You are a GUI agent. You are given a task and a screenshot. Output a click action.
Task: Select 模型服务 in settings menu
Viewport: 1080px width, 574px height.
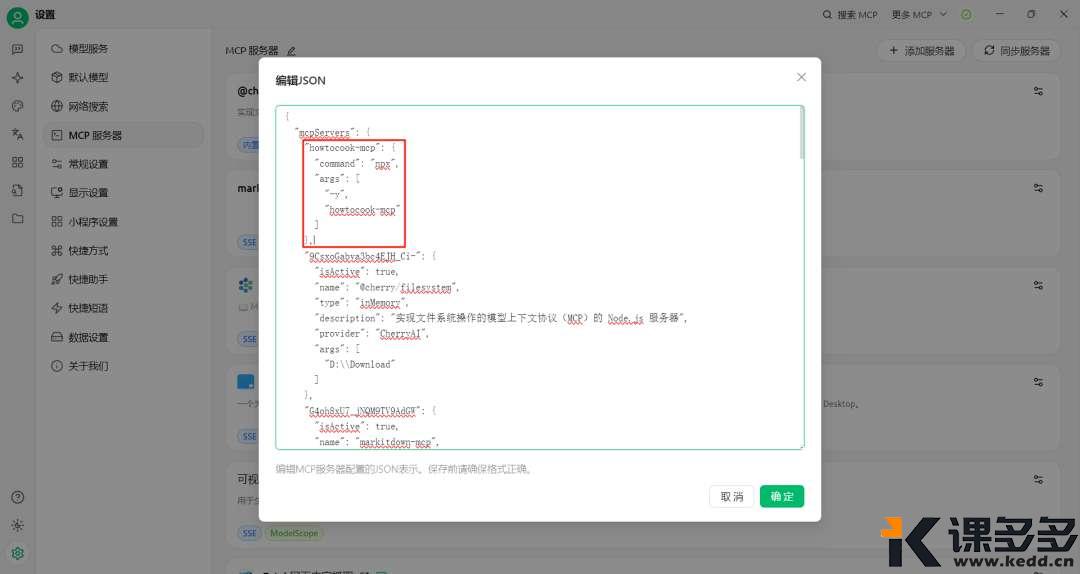123,49
